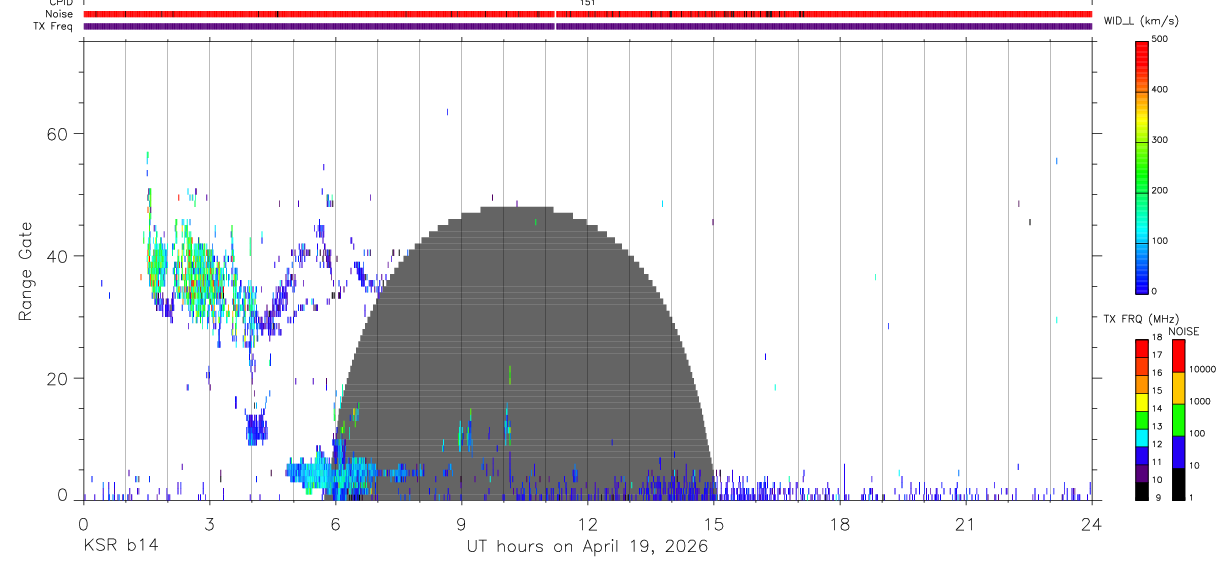Pick the yellow block in TX FRQ legend
The height and width of the screenshot is (567, 1228).
[x=1141, y=403]
